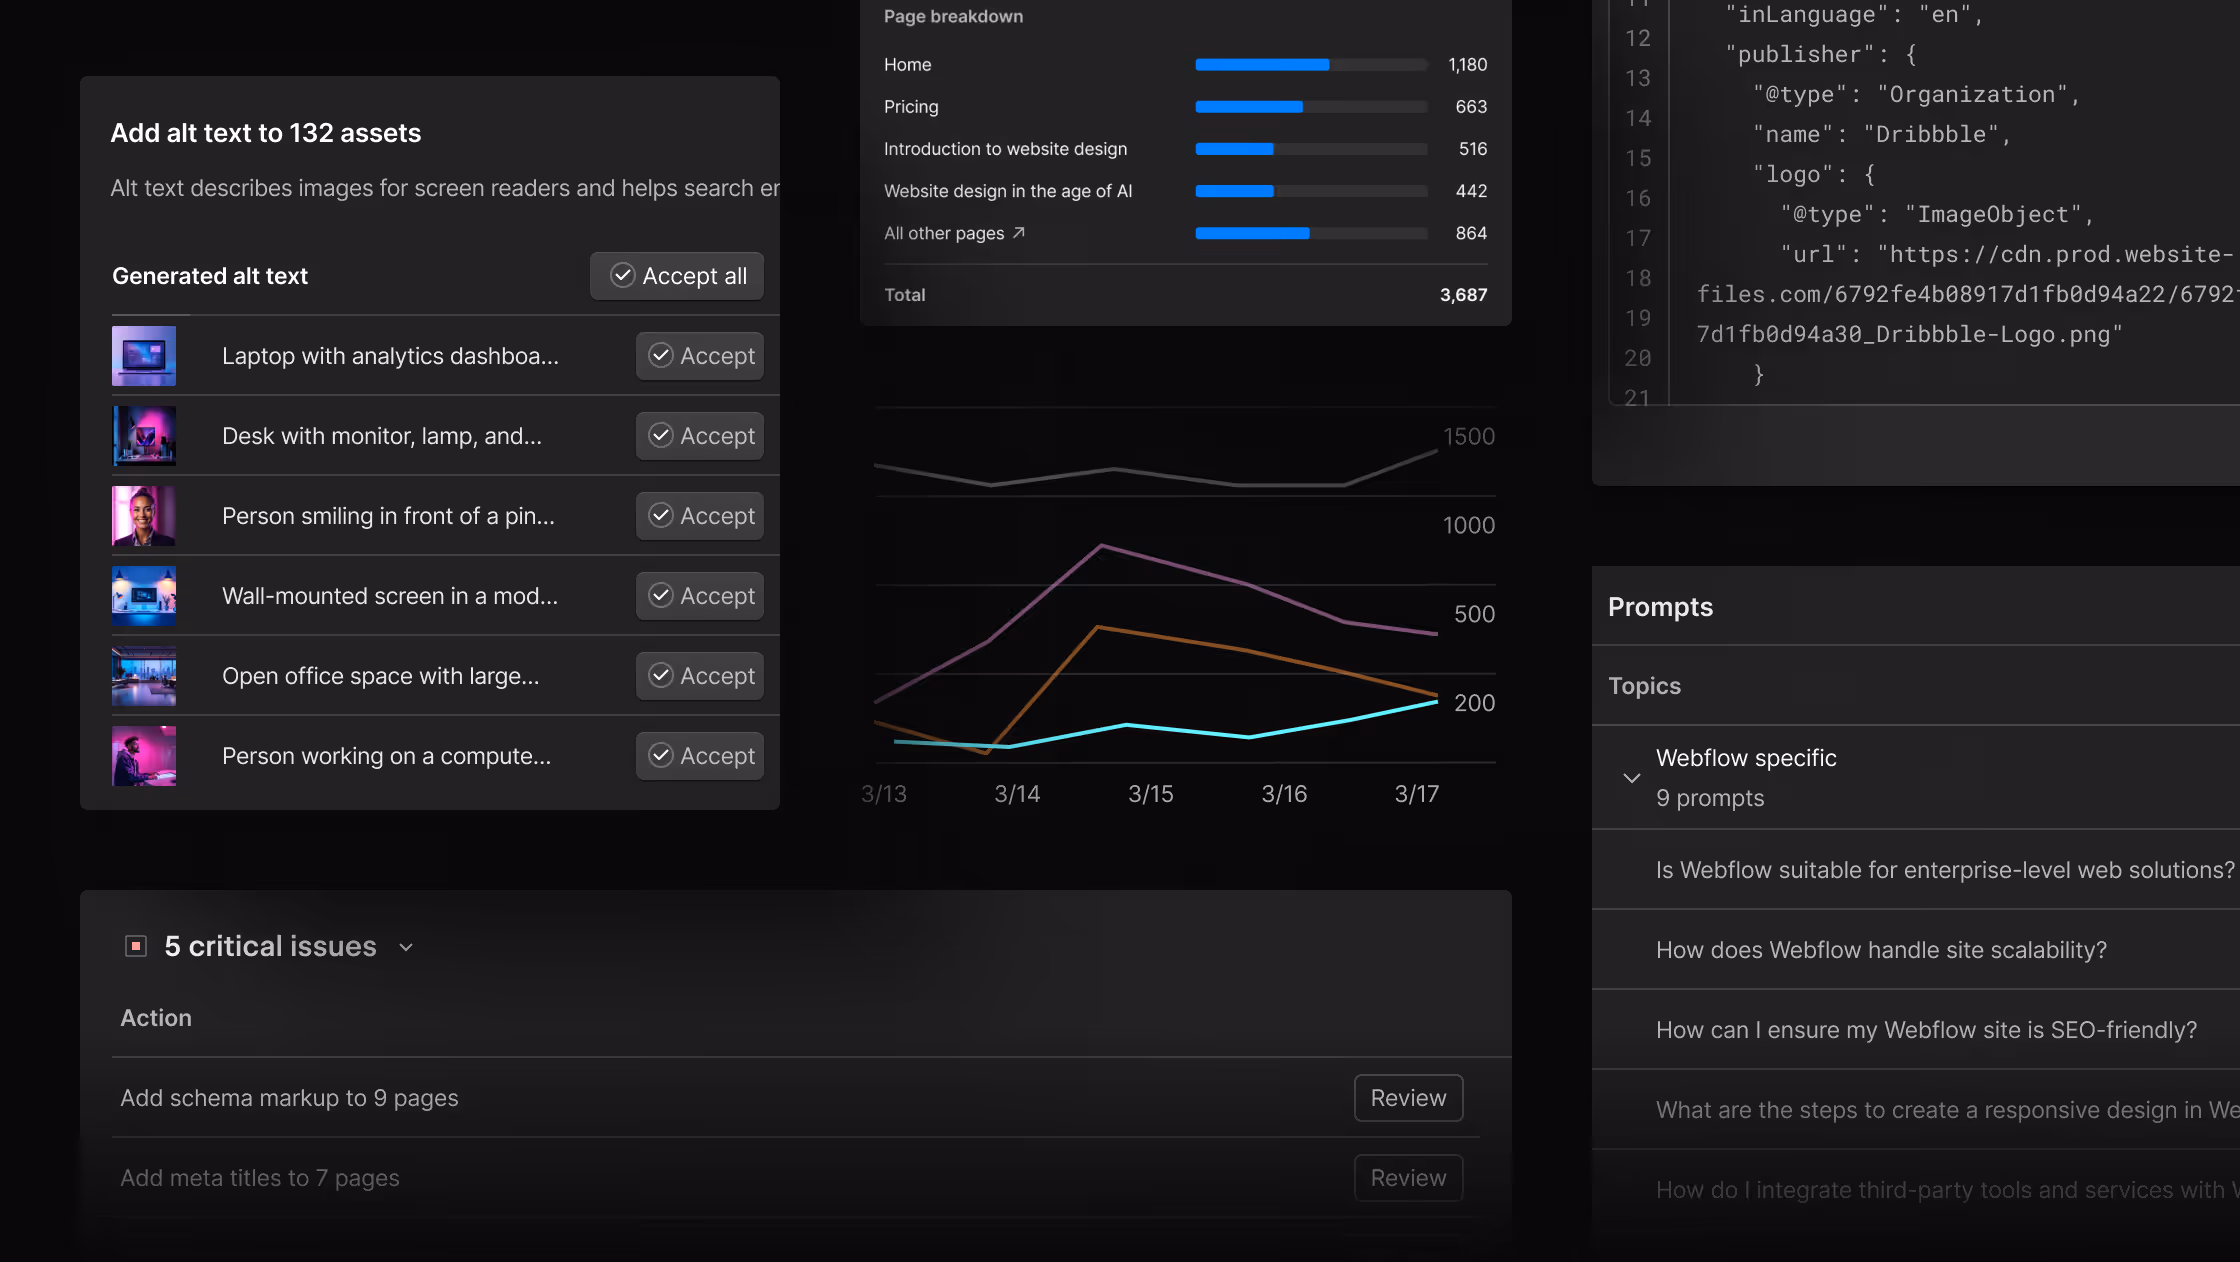This screenshot has height=1262, width=2240.
Task: Click the checkmark icon inside Accept all
Action: (x=621, y=276)
